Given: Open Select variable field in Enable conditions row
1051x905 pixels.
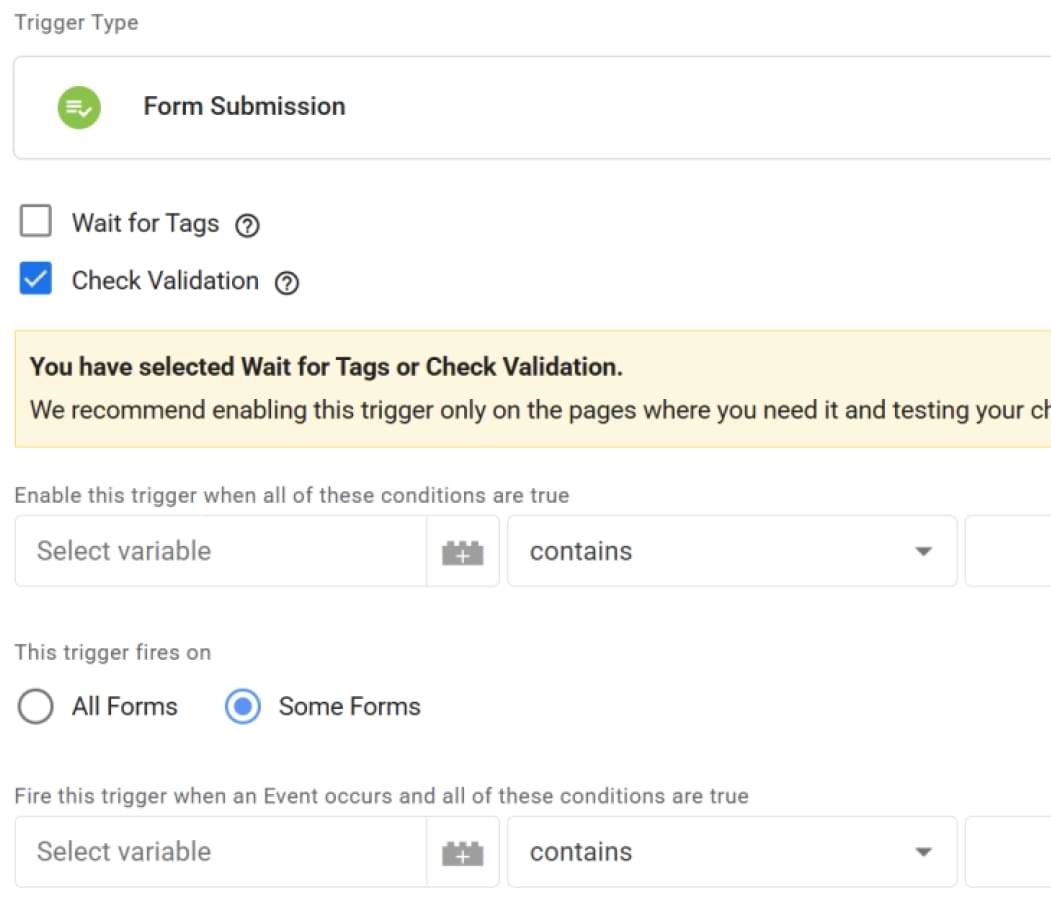Looking at the screenshot, I should tap(220, 552).
